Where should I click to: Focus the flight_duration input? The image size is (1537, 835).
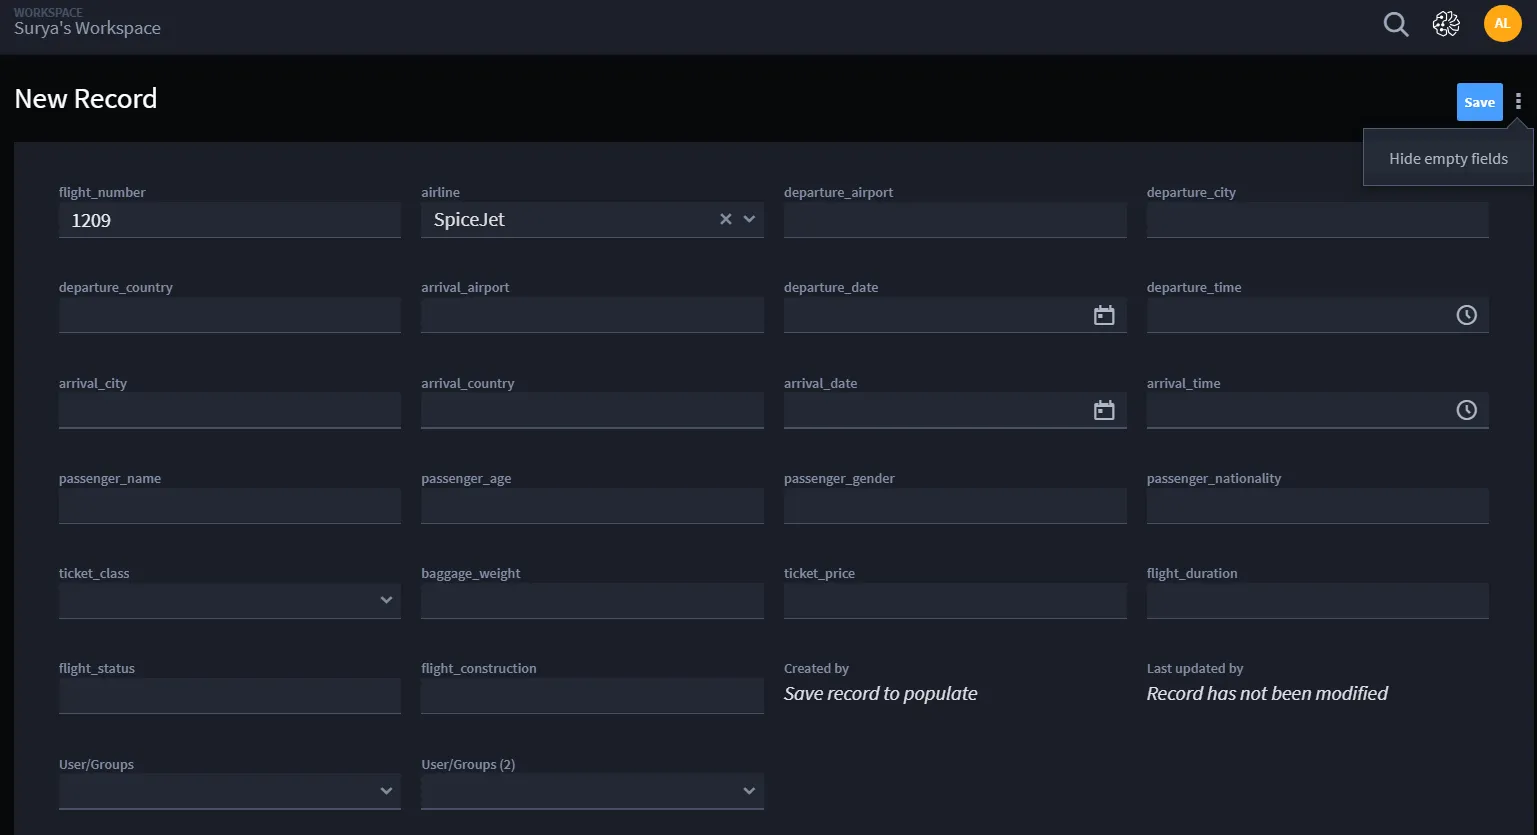pyautogui.click(x=1318, y=601)
